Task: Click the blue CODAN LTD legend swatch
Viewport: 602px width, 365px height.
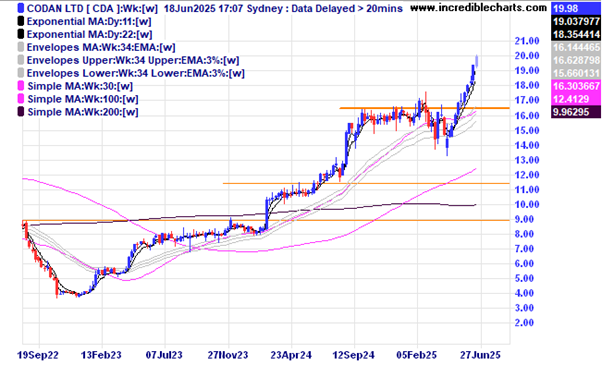Action: (21, 8)
